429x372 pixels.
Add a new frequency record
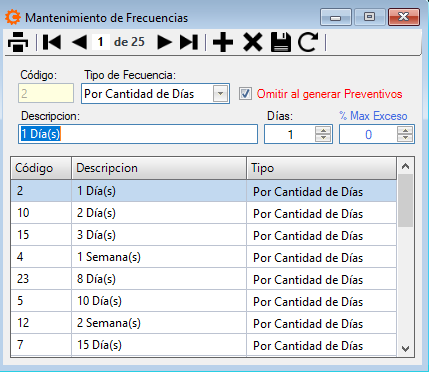pyautogui.click(x=223, y=42)
